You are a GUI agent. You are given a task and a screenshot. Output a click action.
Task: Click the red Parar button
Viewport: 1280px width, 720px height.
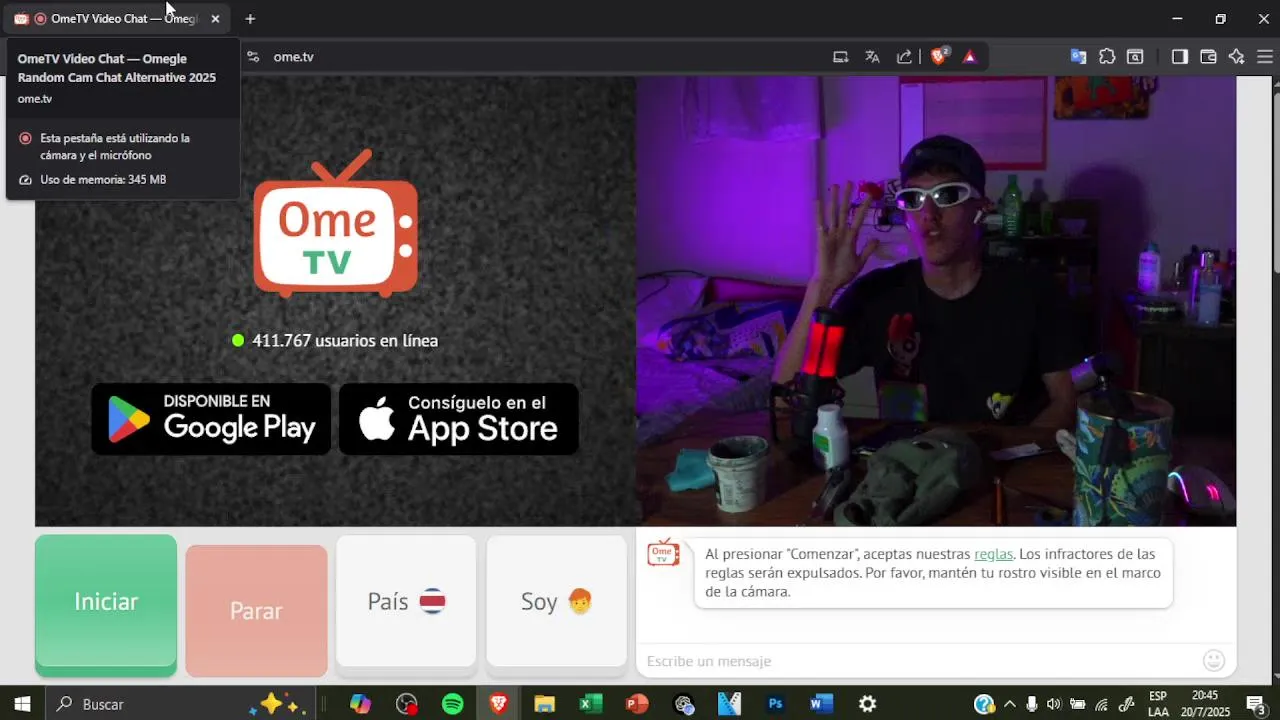click(x=256, y=610)
